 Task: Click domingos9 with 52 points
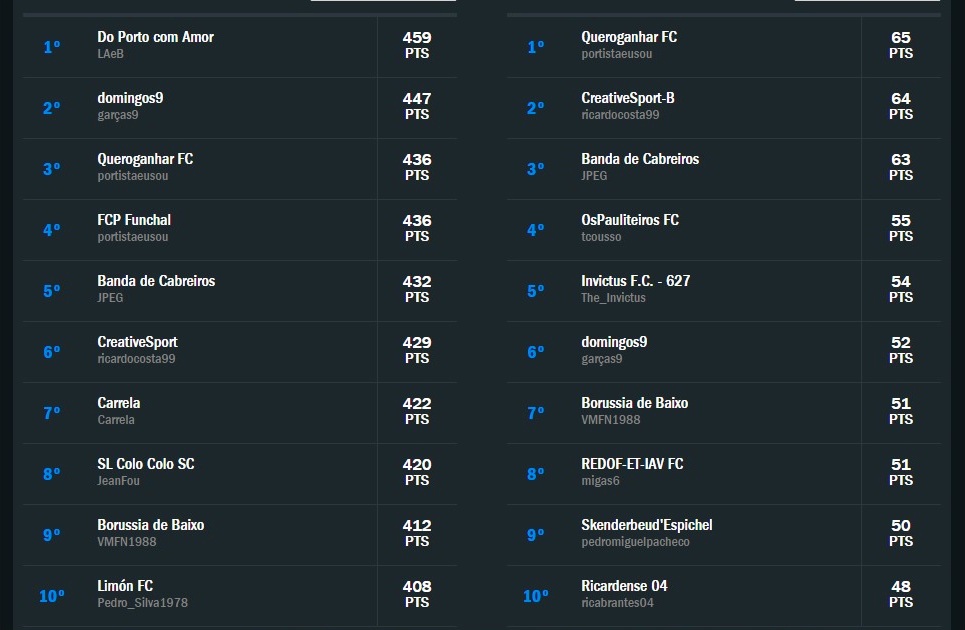coord(724,351)
